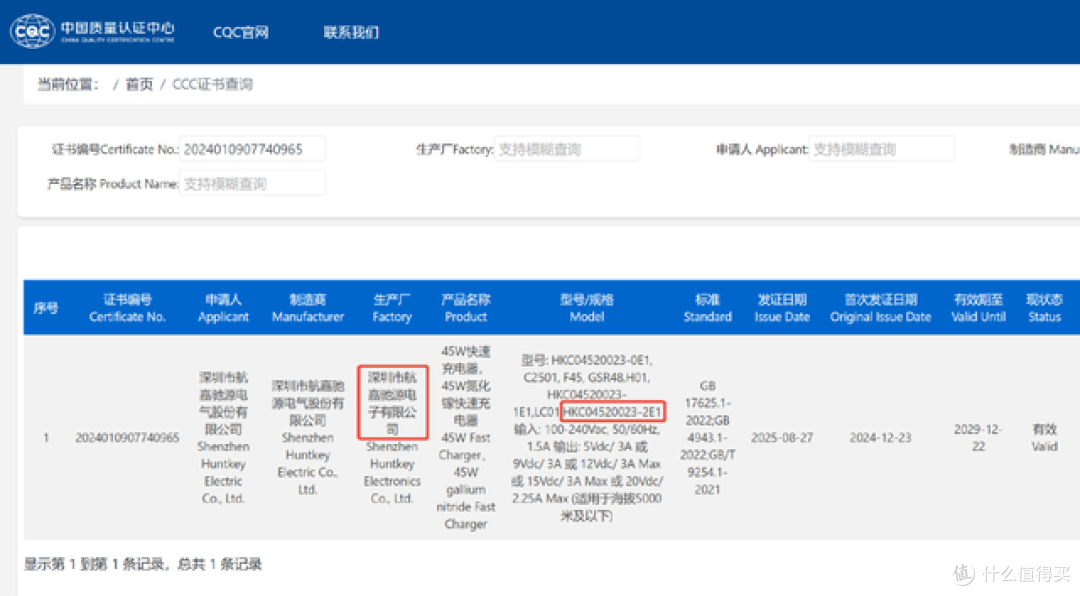This screenshot has width=1080, height=596.
Task: Click the 产品名称 Product column header
Action: 466,308
